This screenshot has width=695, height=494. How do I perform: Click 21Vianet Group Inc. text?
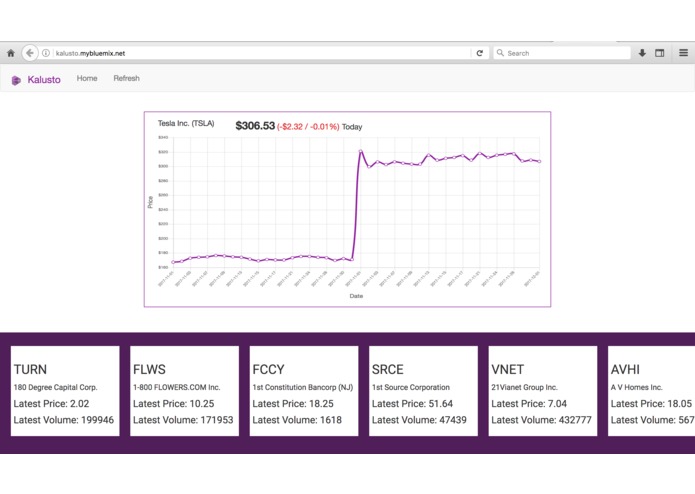pyautogui.click(x=524, y=387)
